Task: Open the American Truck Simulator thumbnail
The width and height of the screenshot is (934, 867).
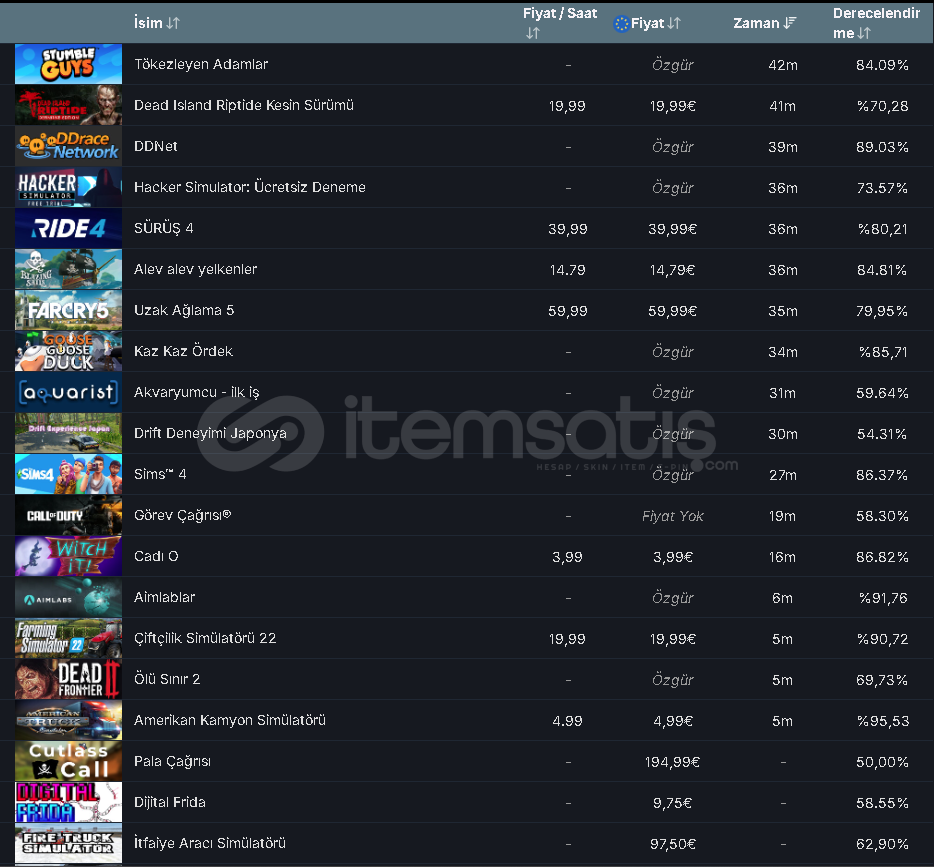Action: (x=69, y=721)
